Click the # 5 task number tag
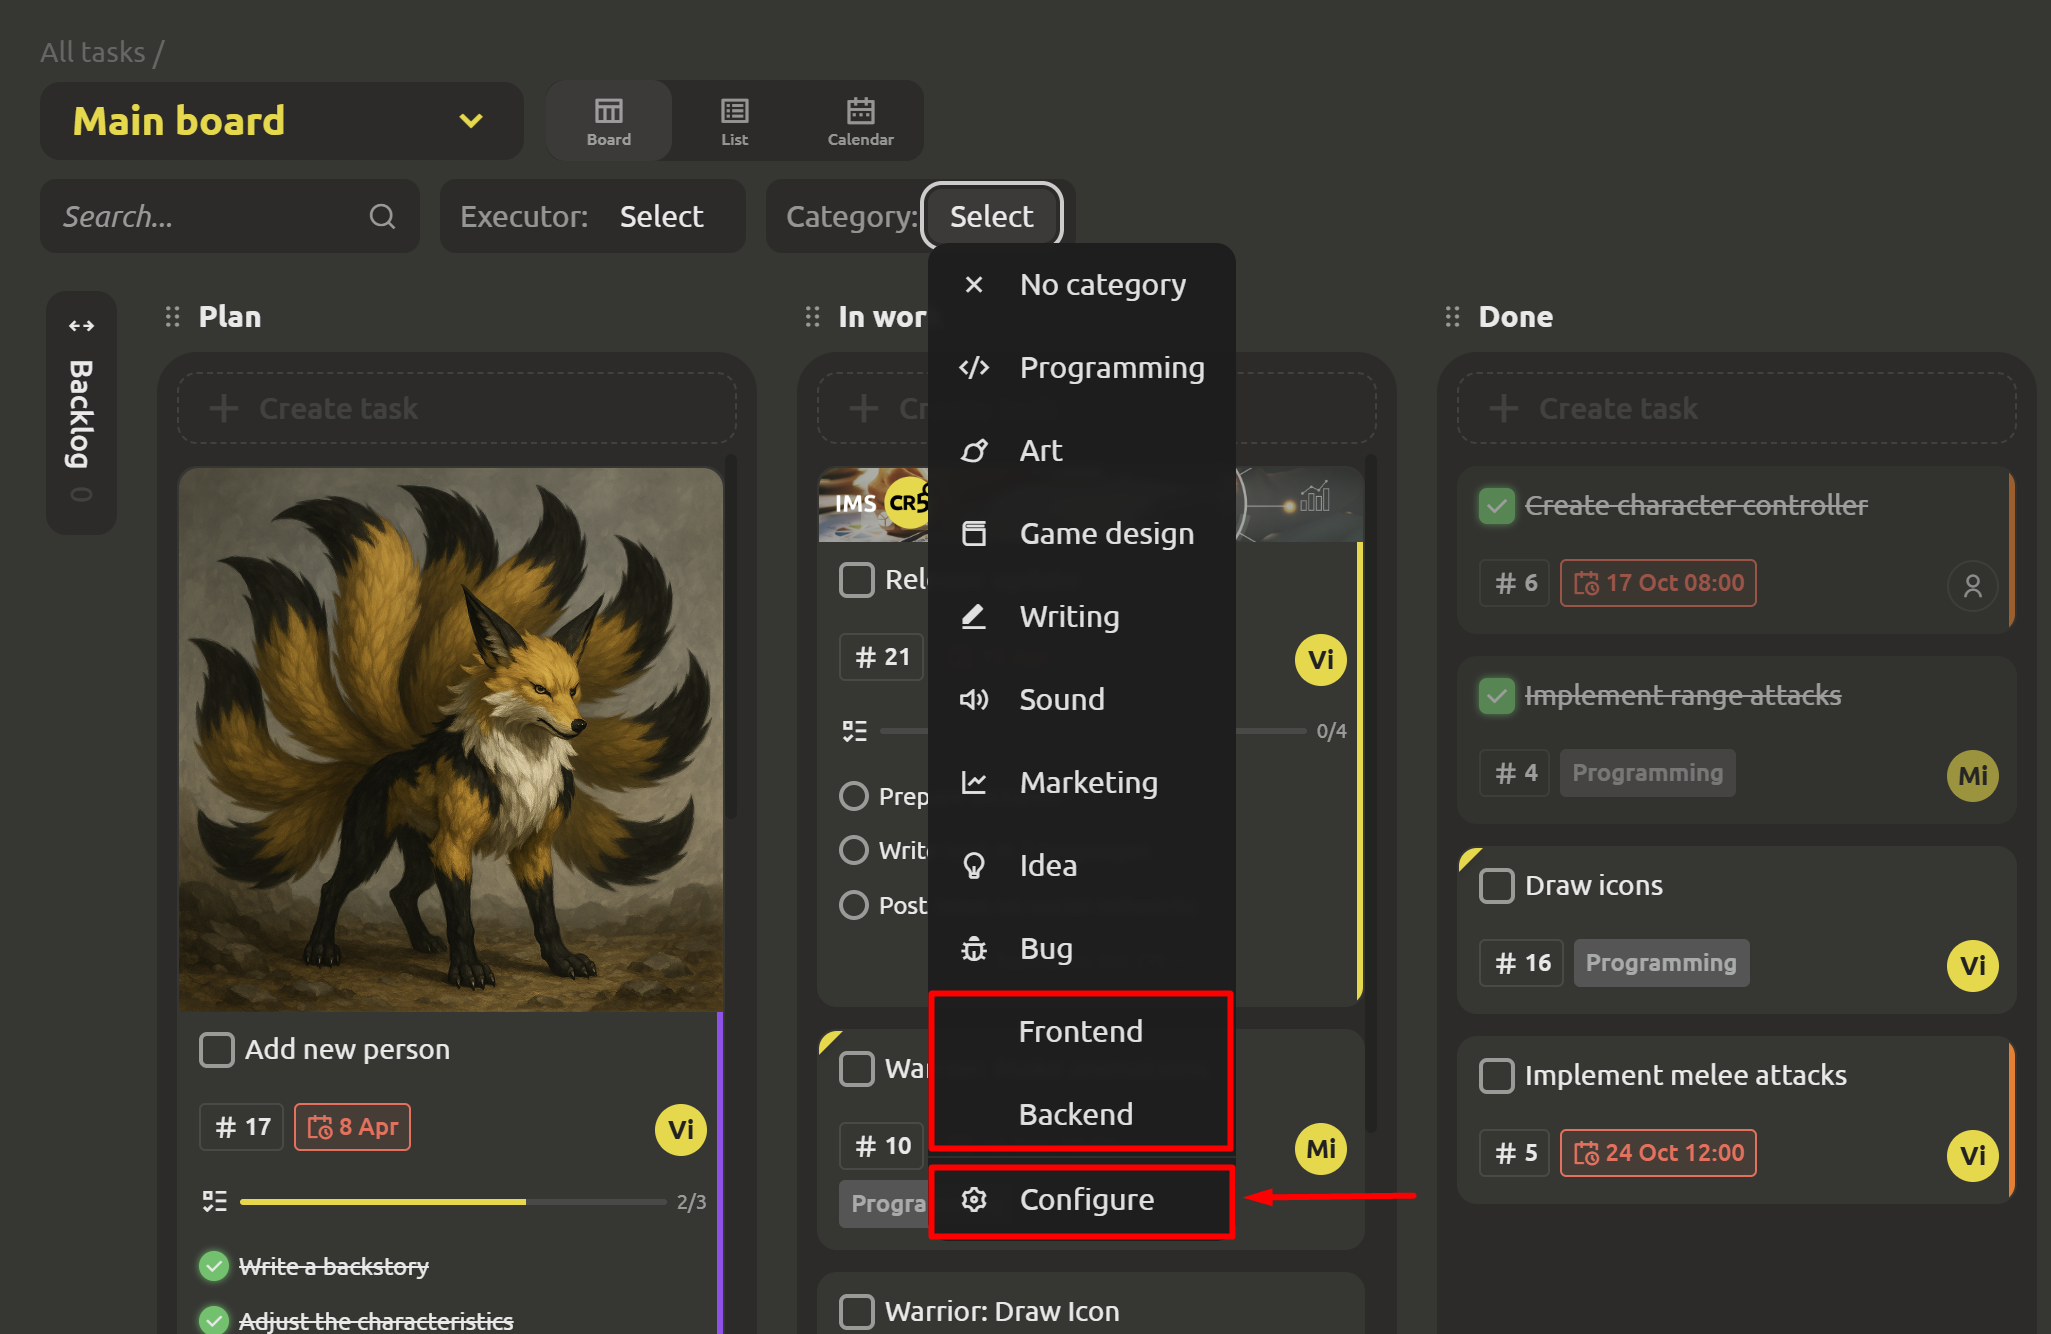This screenshot has width=2051, height=1334. [1515, 1154]
